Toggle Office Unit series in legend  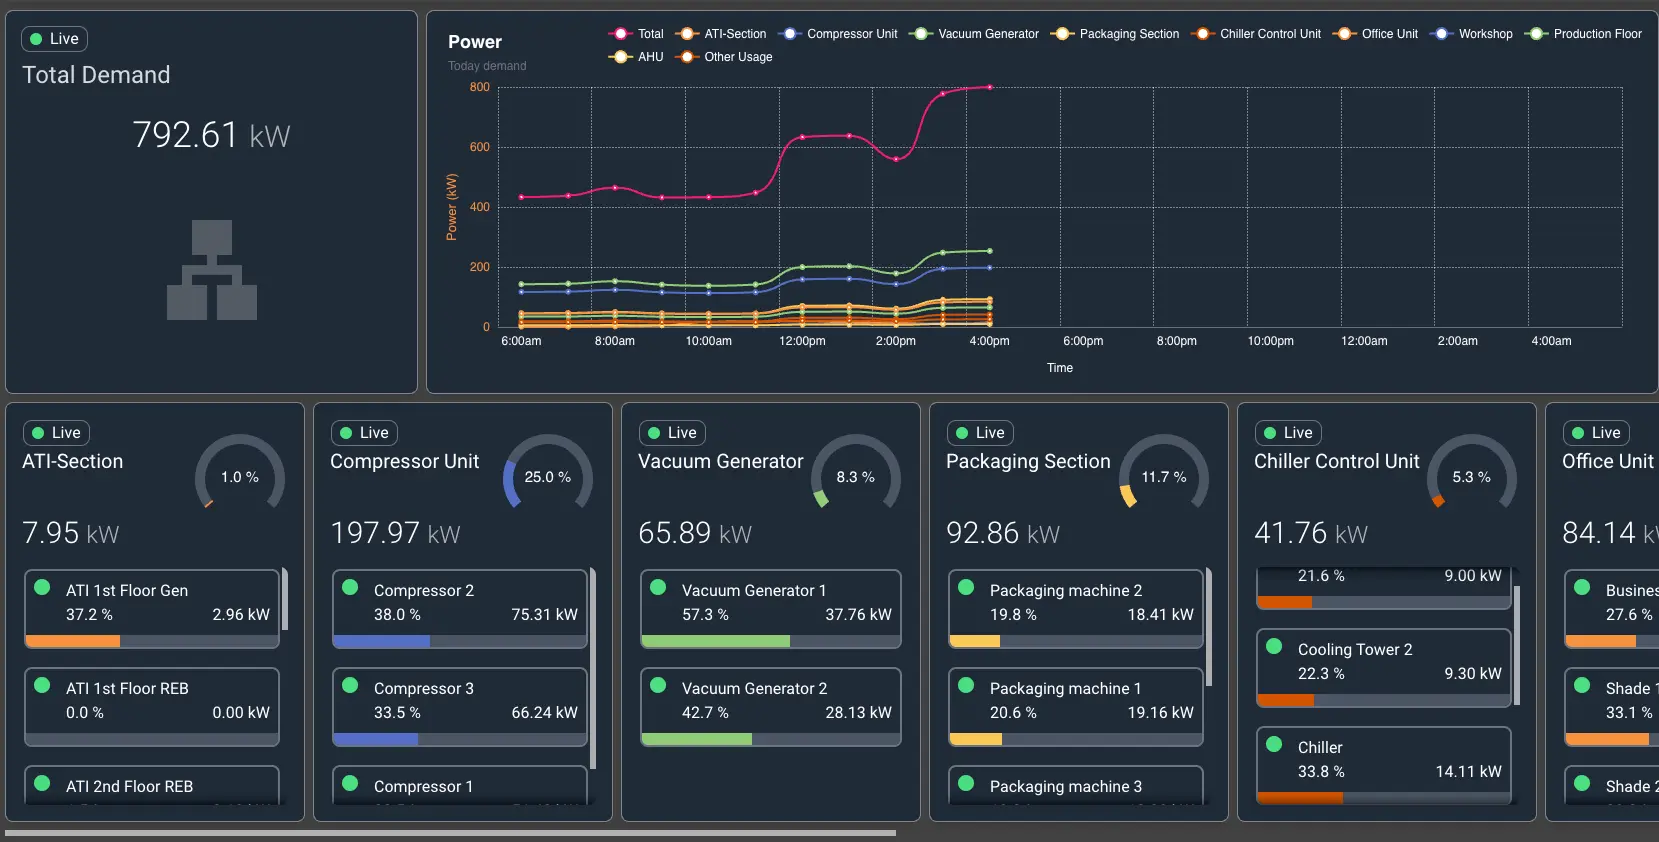1376,34
